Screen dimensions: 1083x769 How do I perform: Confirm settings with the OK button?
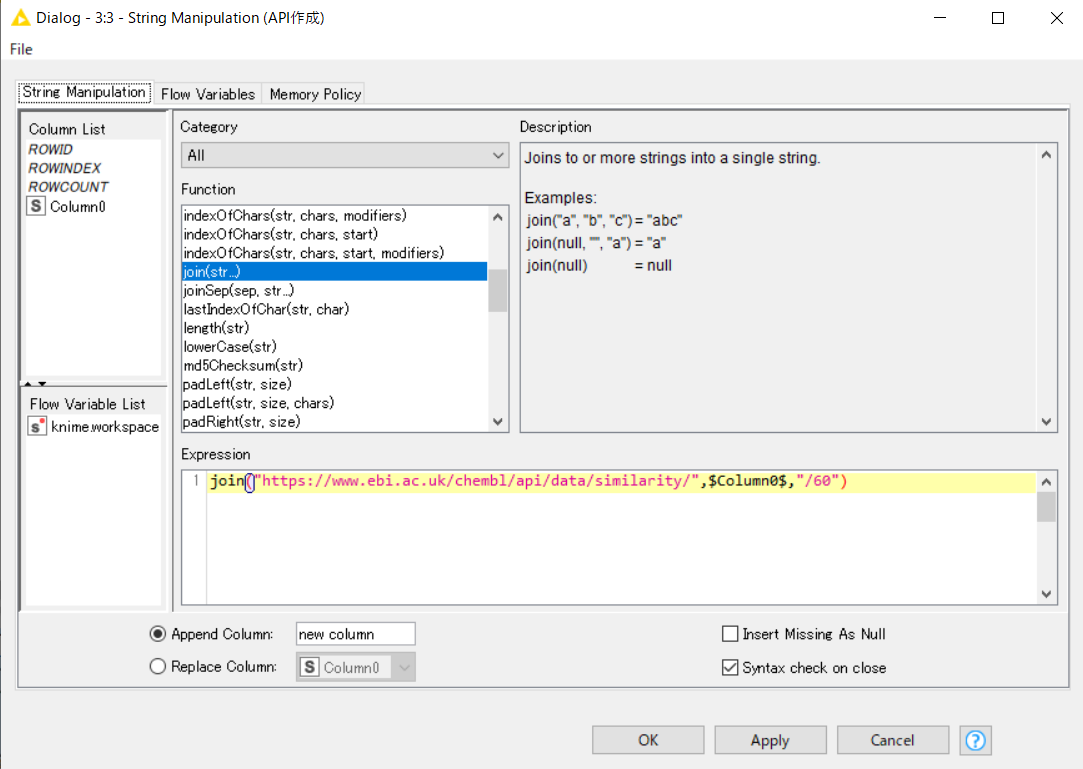point(647,740)
